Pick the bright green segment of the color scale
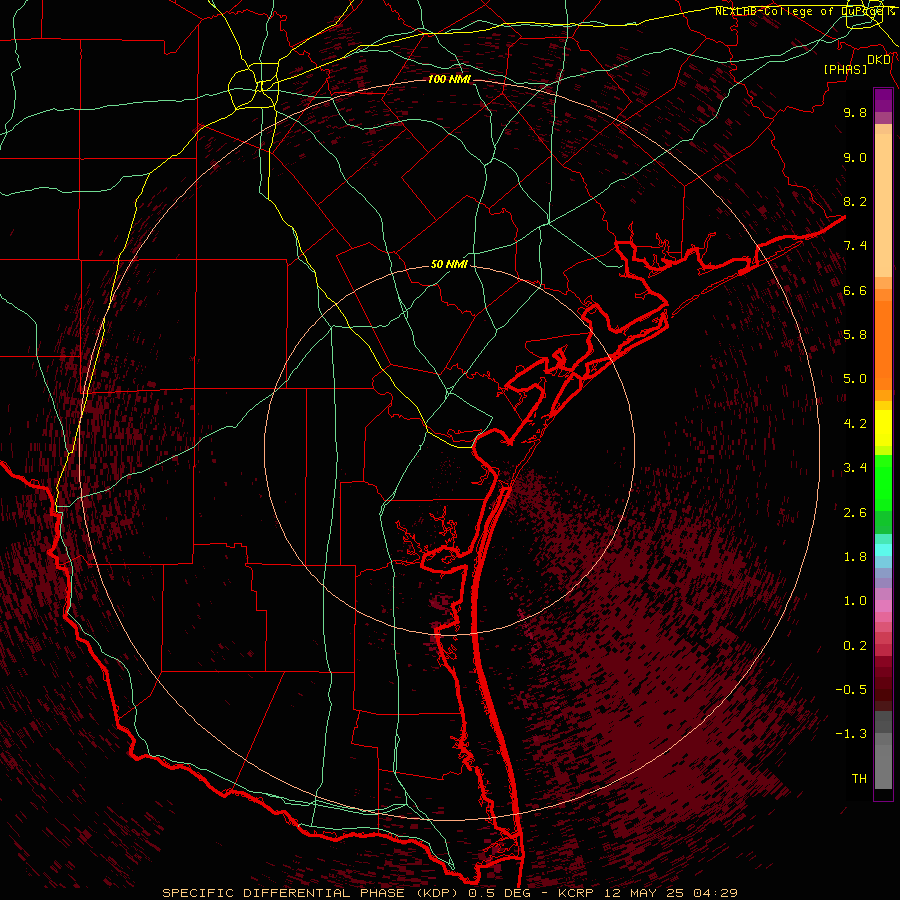 (x=883, y=483)
